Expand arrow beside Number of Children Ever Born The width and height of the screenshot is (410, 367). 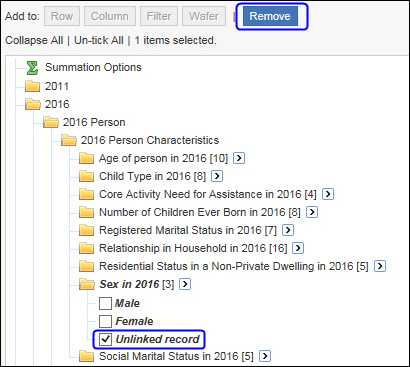click(312, 212)
